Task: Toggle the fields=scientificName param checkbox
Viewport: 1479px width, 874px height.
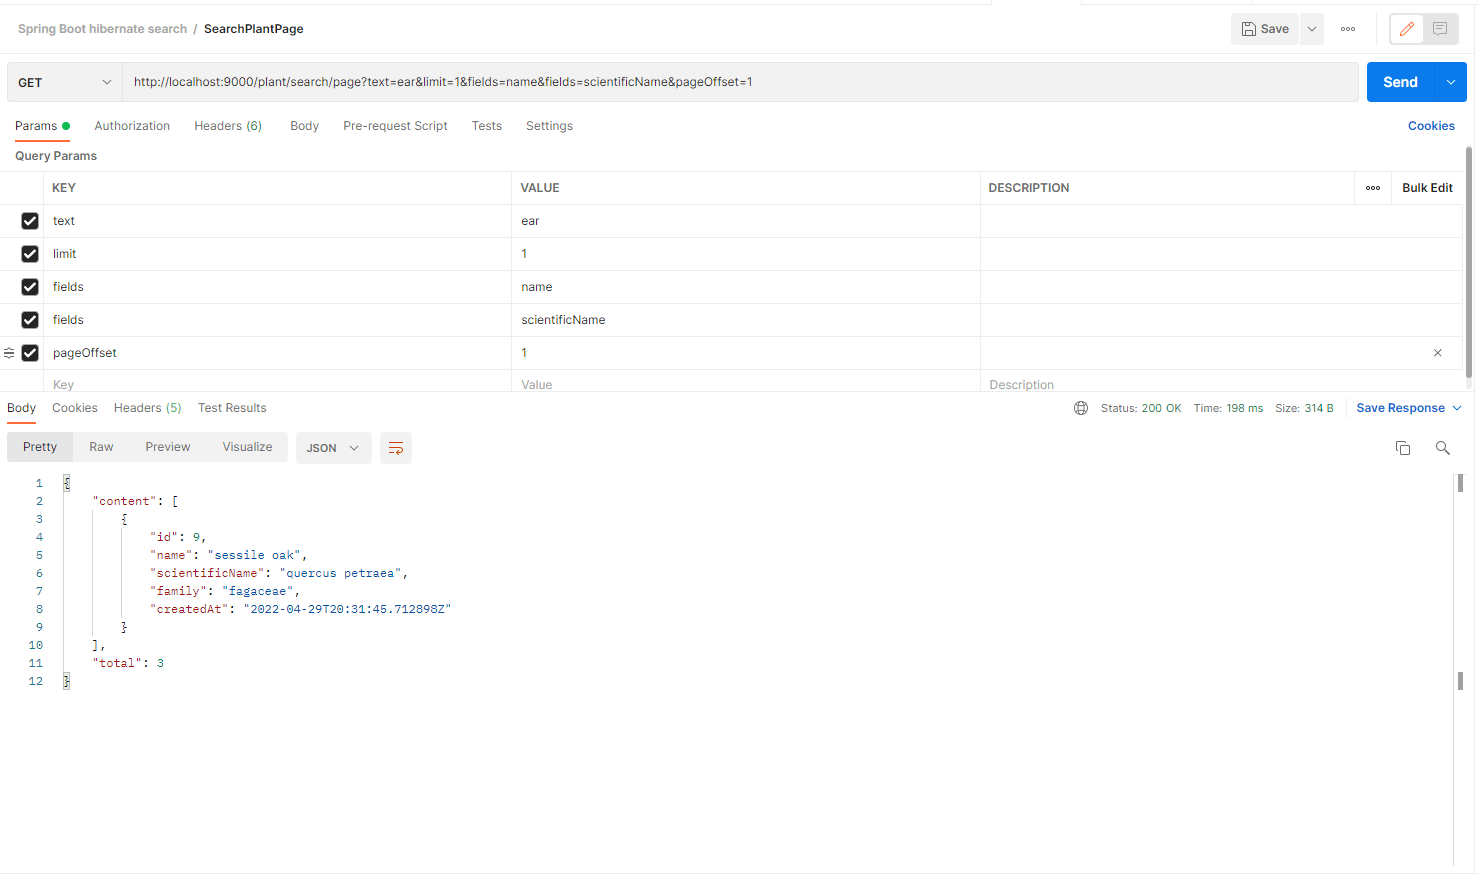Action: [x=30, y=320]
